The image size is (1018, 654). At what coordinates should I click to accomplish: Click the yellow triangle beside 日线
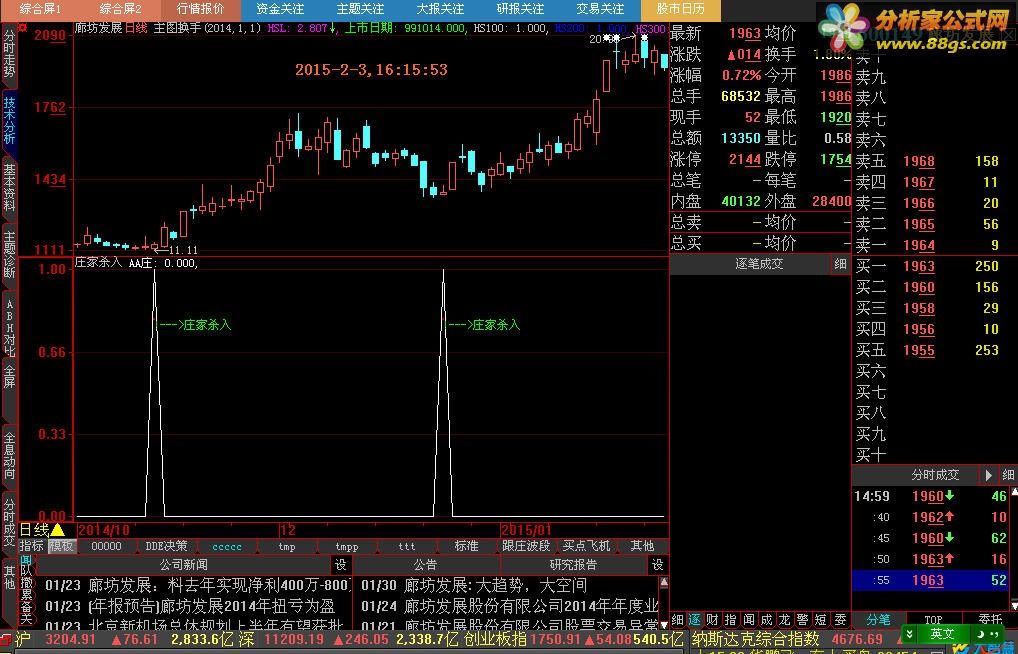(57, 531)
